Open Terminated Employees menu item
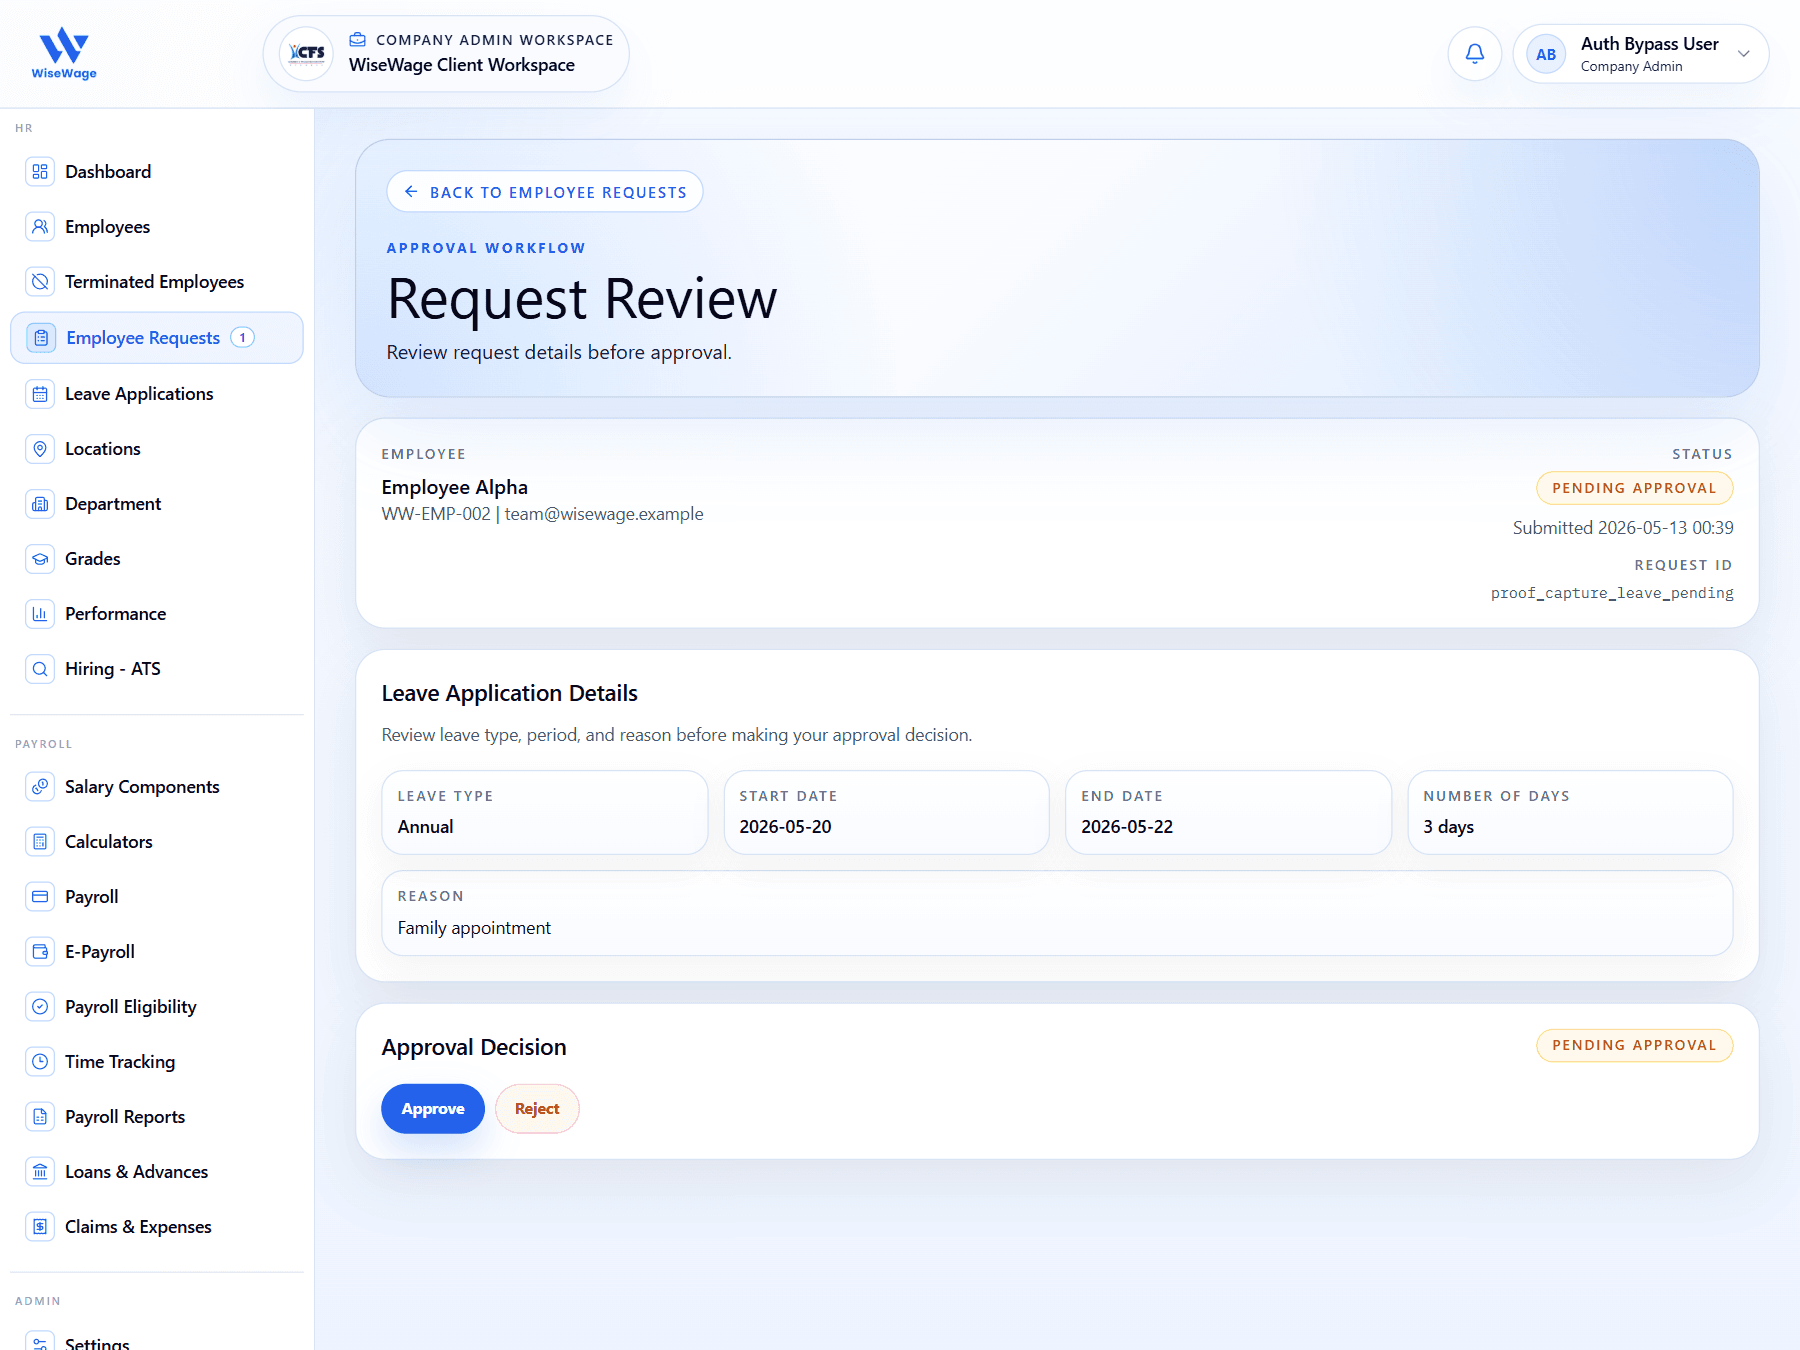The width and height of the screenshot is (1800, 1350). coord(157,282)
